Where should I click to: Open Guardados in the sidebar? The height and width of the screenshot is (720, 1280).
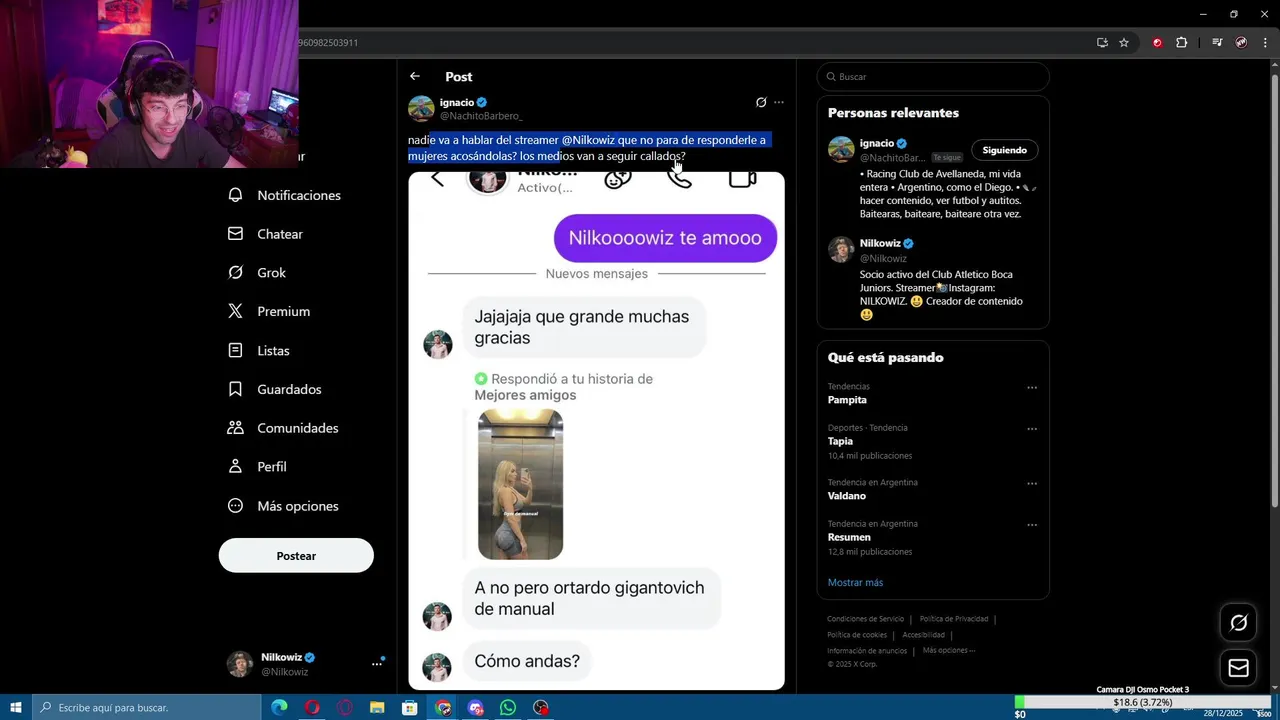275,389
